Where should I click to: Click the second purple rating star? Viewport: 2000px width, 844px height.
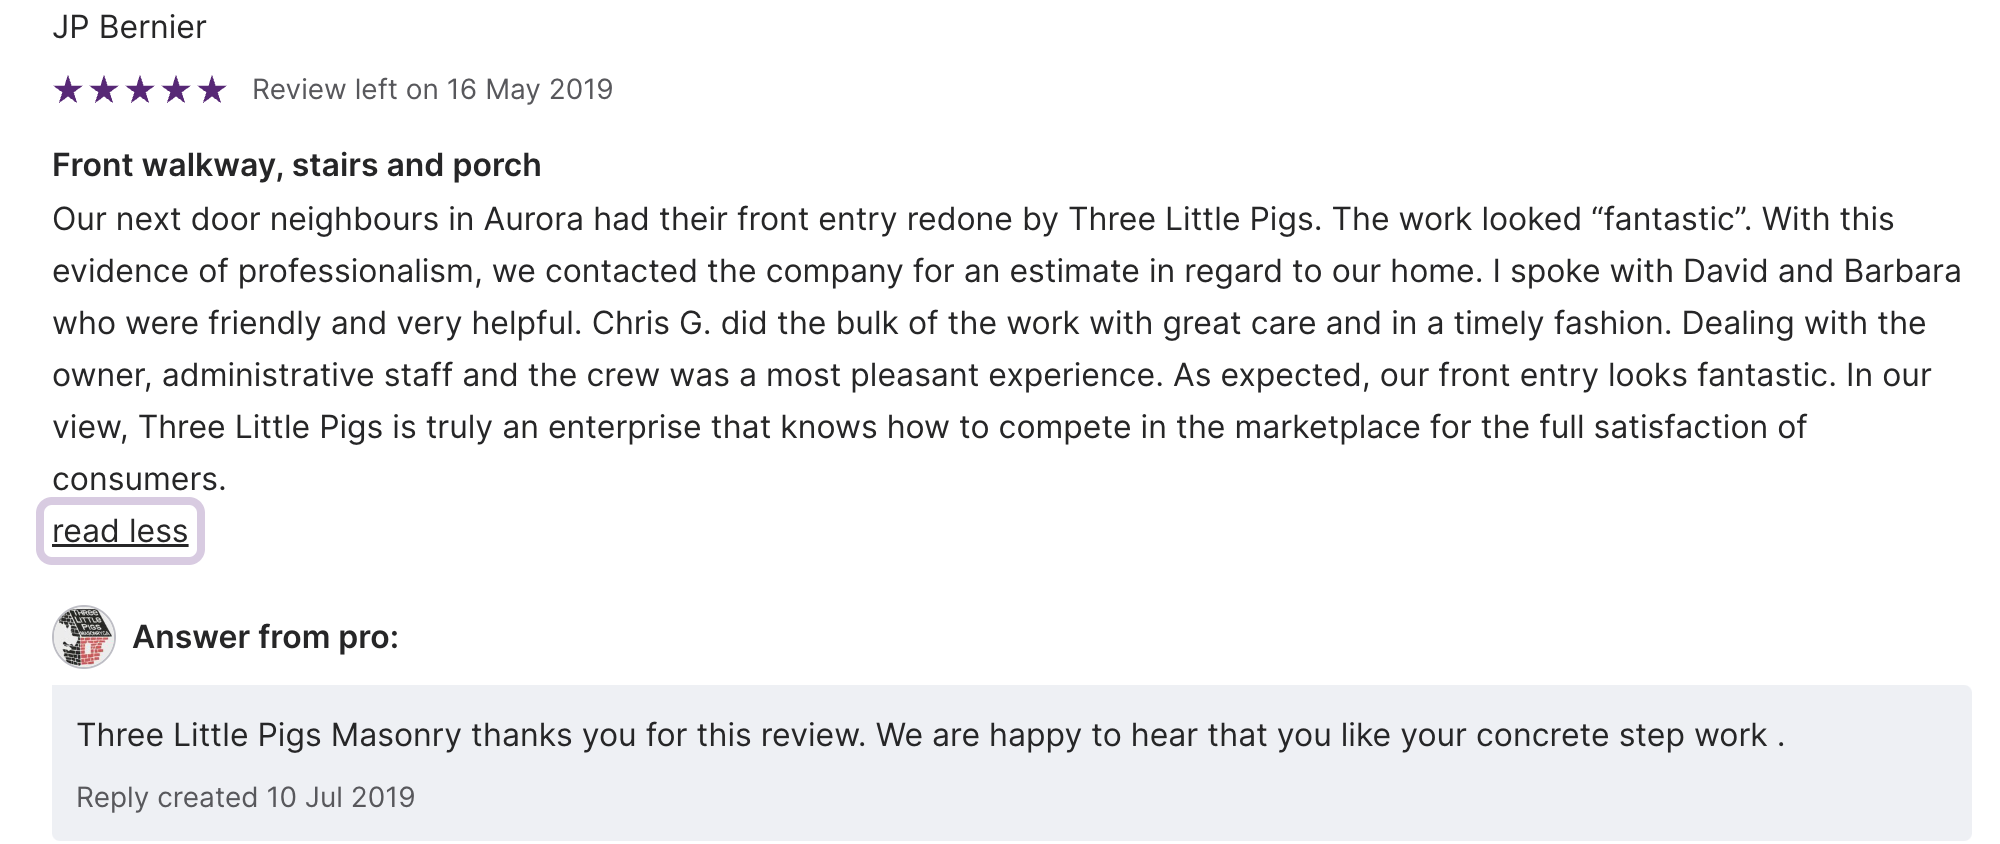tap(104, 90)
